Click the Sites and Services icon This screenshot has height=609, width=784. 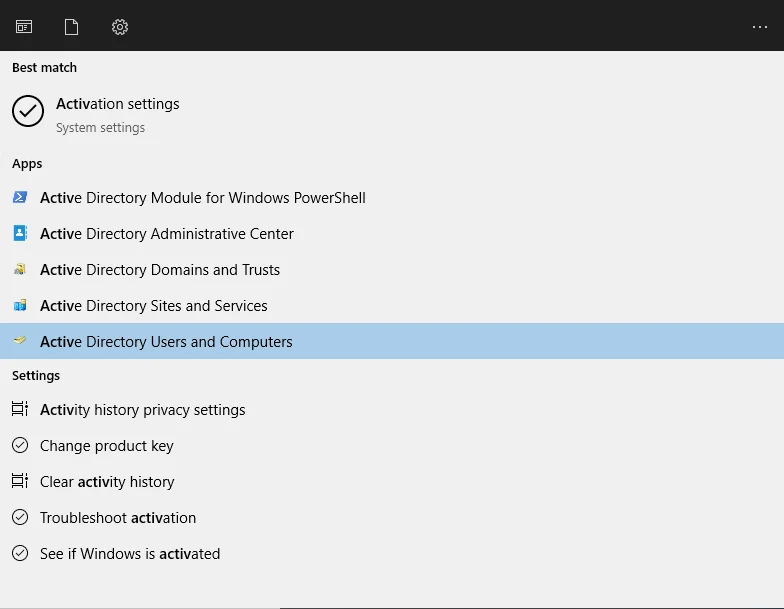pyautogui.click(x=20, y=305)
